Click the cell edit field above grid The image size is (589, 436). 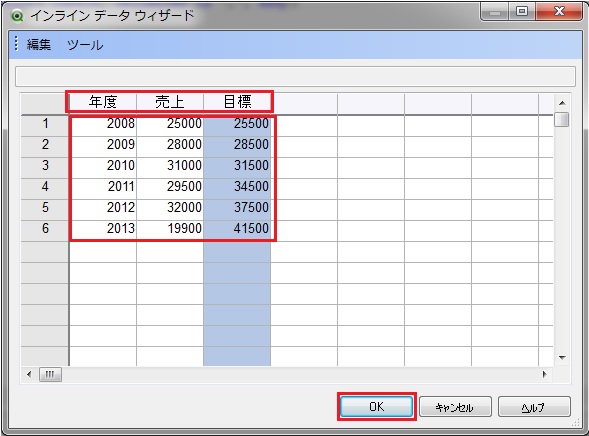[x=295, y=76]
